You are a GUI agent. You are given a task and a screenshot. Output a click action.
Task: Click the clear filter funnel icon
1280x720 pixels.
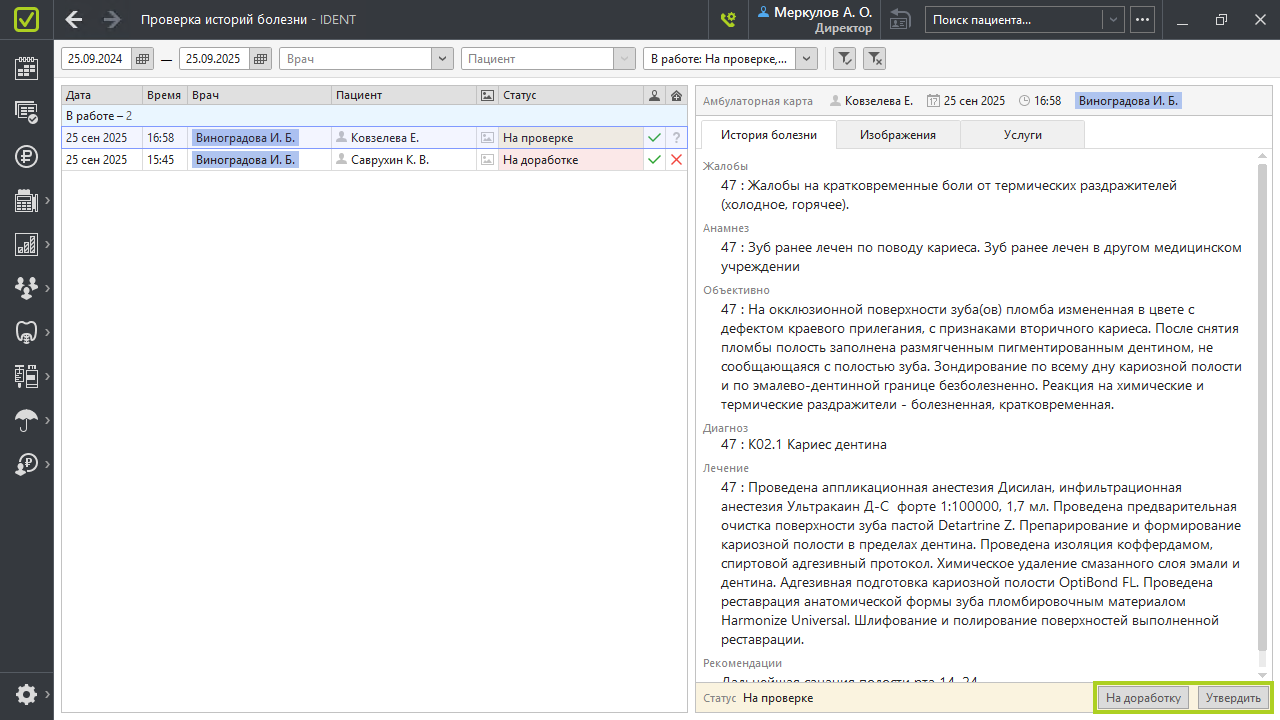tap(874, 59)
